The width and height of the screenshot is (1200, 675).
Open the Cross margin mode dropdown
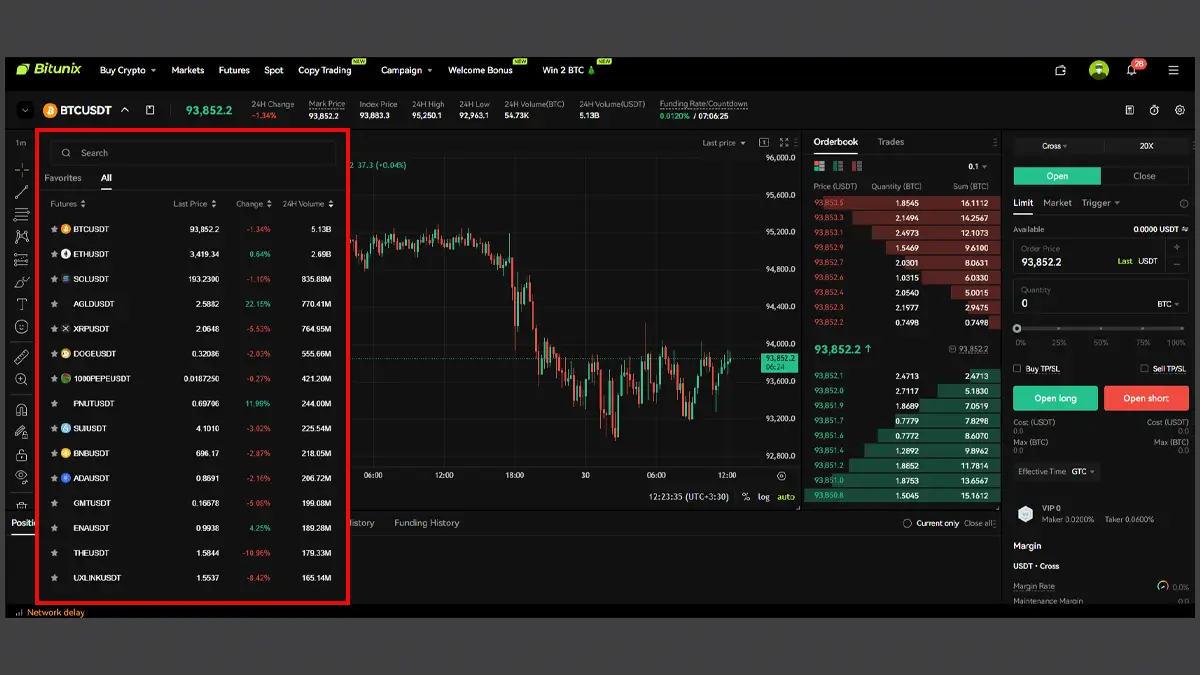tap(1055, 146)
